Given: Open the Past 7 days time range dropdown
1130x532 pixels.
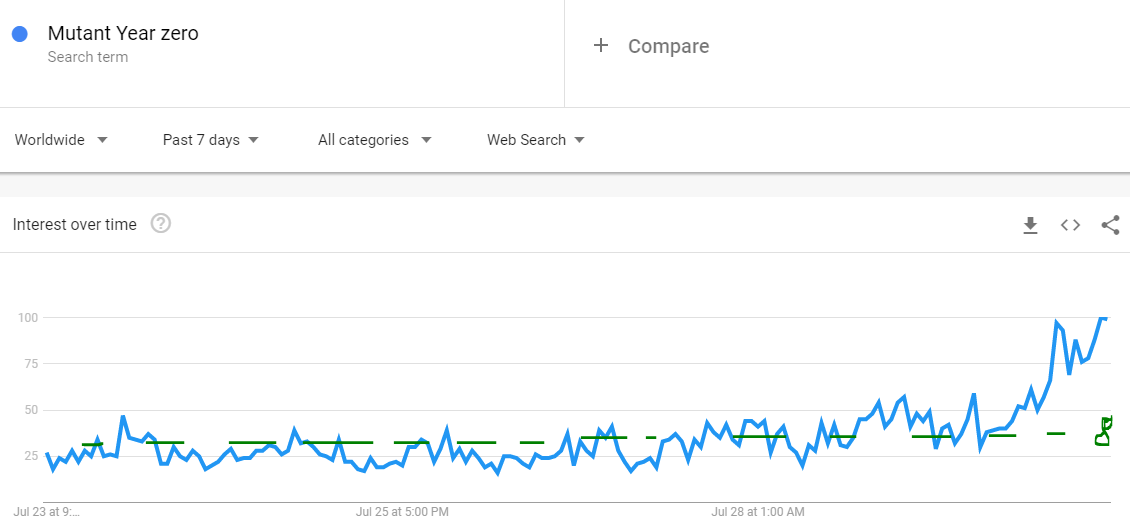Looking at the screenshot, I should coord(210,140).
